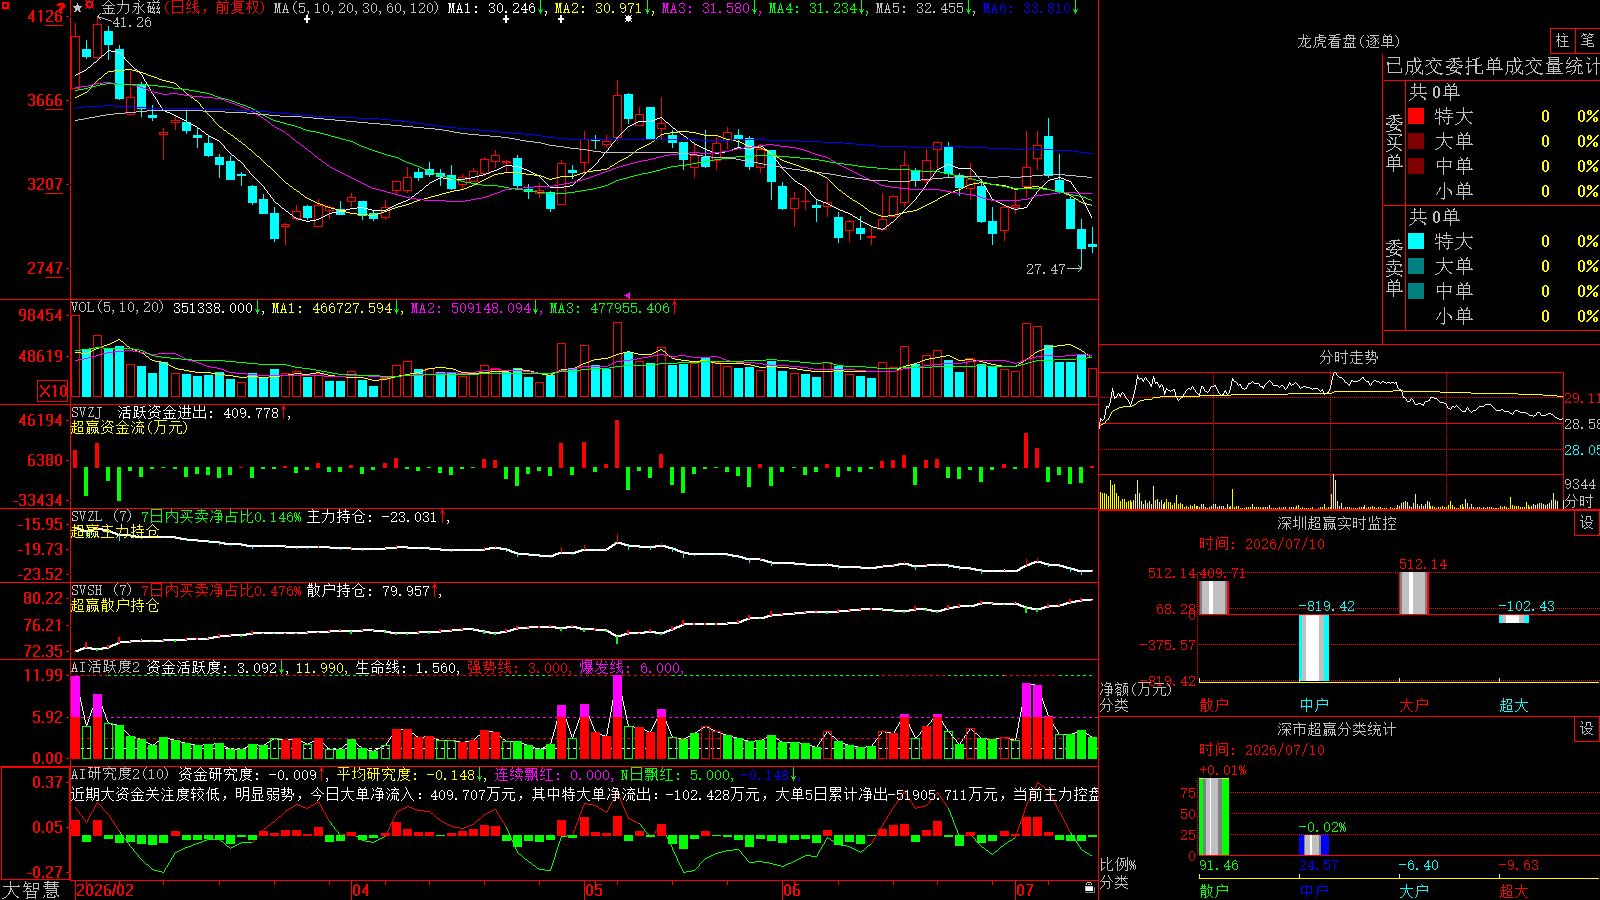This screenshot has width=1600, height=900.
Task: Click the 散户 bar in 深圳超赢实时监控
Action: [x=1213, y=598]
